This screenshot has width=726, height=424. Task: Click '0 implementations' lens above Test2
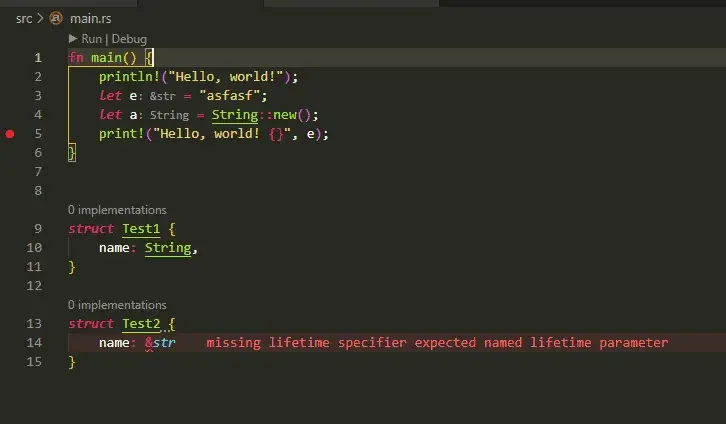click(117, 305)
